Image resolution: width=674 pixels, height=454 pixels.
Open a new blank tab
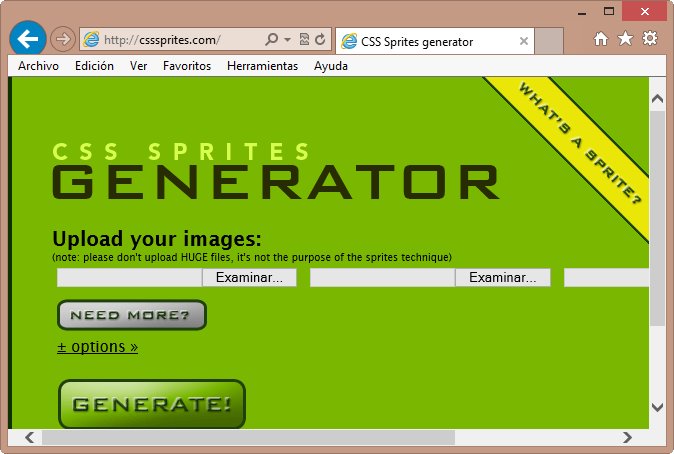click(x=549, y=41)
